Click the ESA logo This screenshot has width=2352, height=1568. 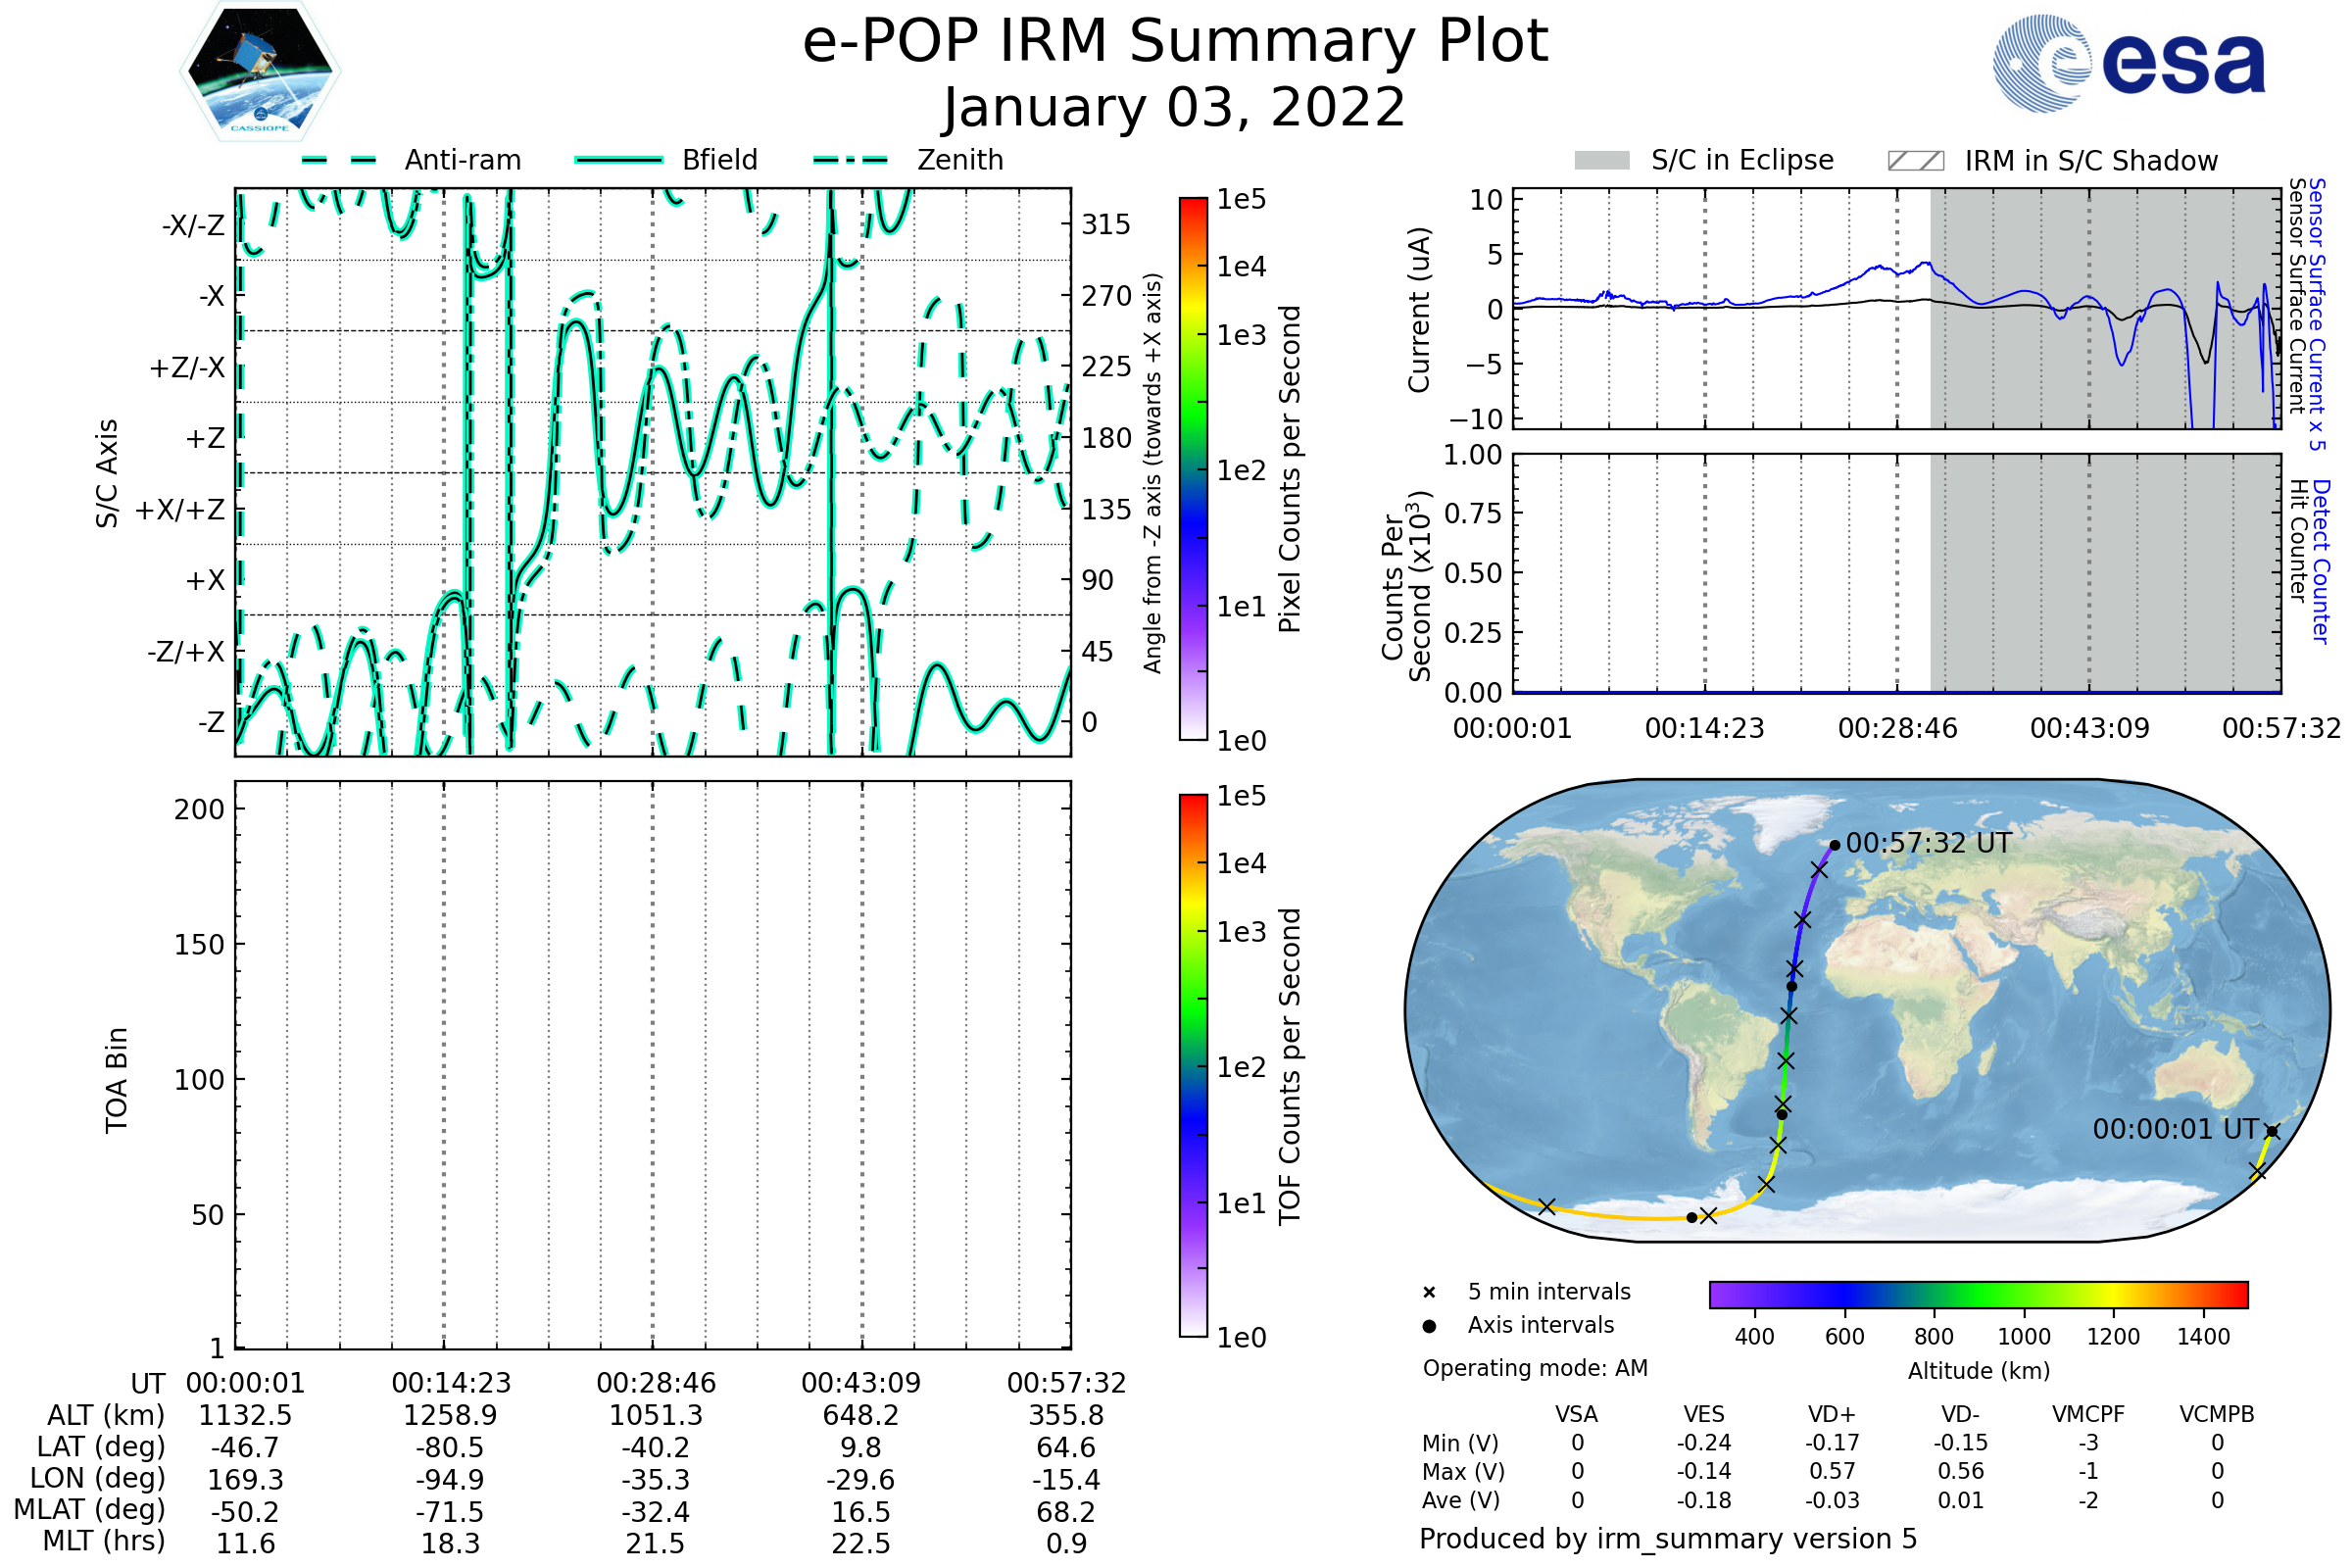pos(2130,64)
